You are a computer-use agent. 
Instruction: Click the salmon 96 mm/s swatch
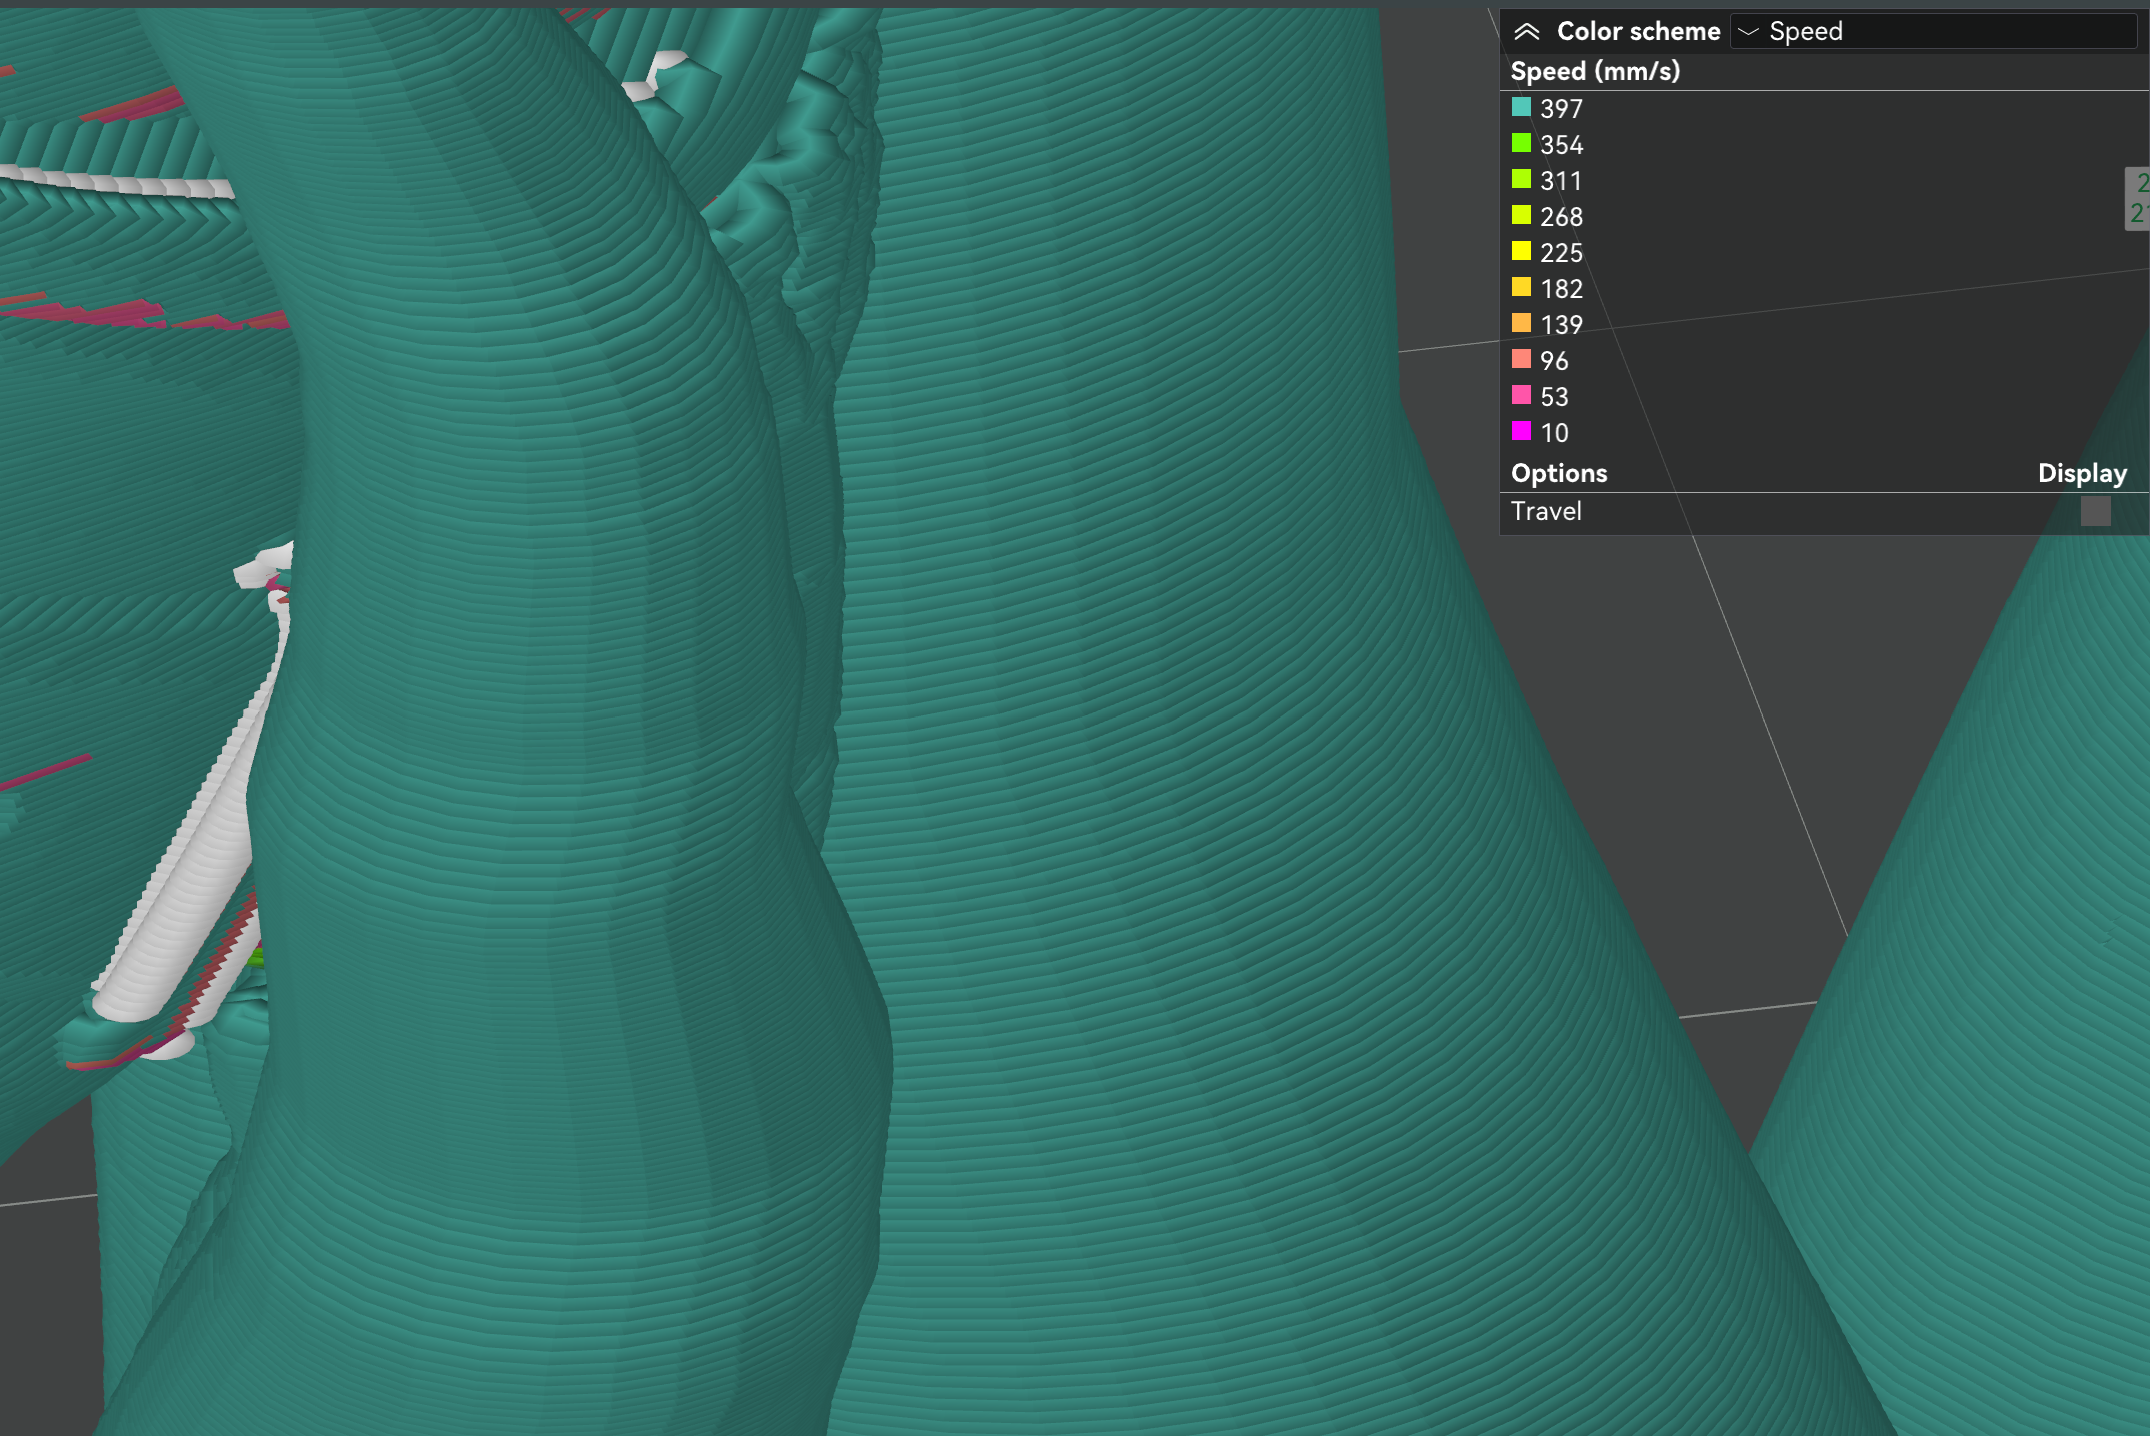[x=1521, y=357]
